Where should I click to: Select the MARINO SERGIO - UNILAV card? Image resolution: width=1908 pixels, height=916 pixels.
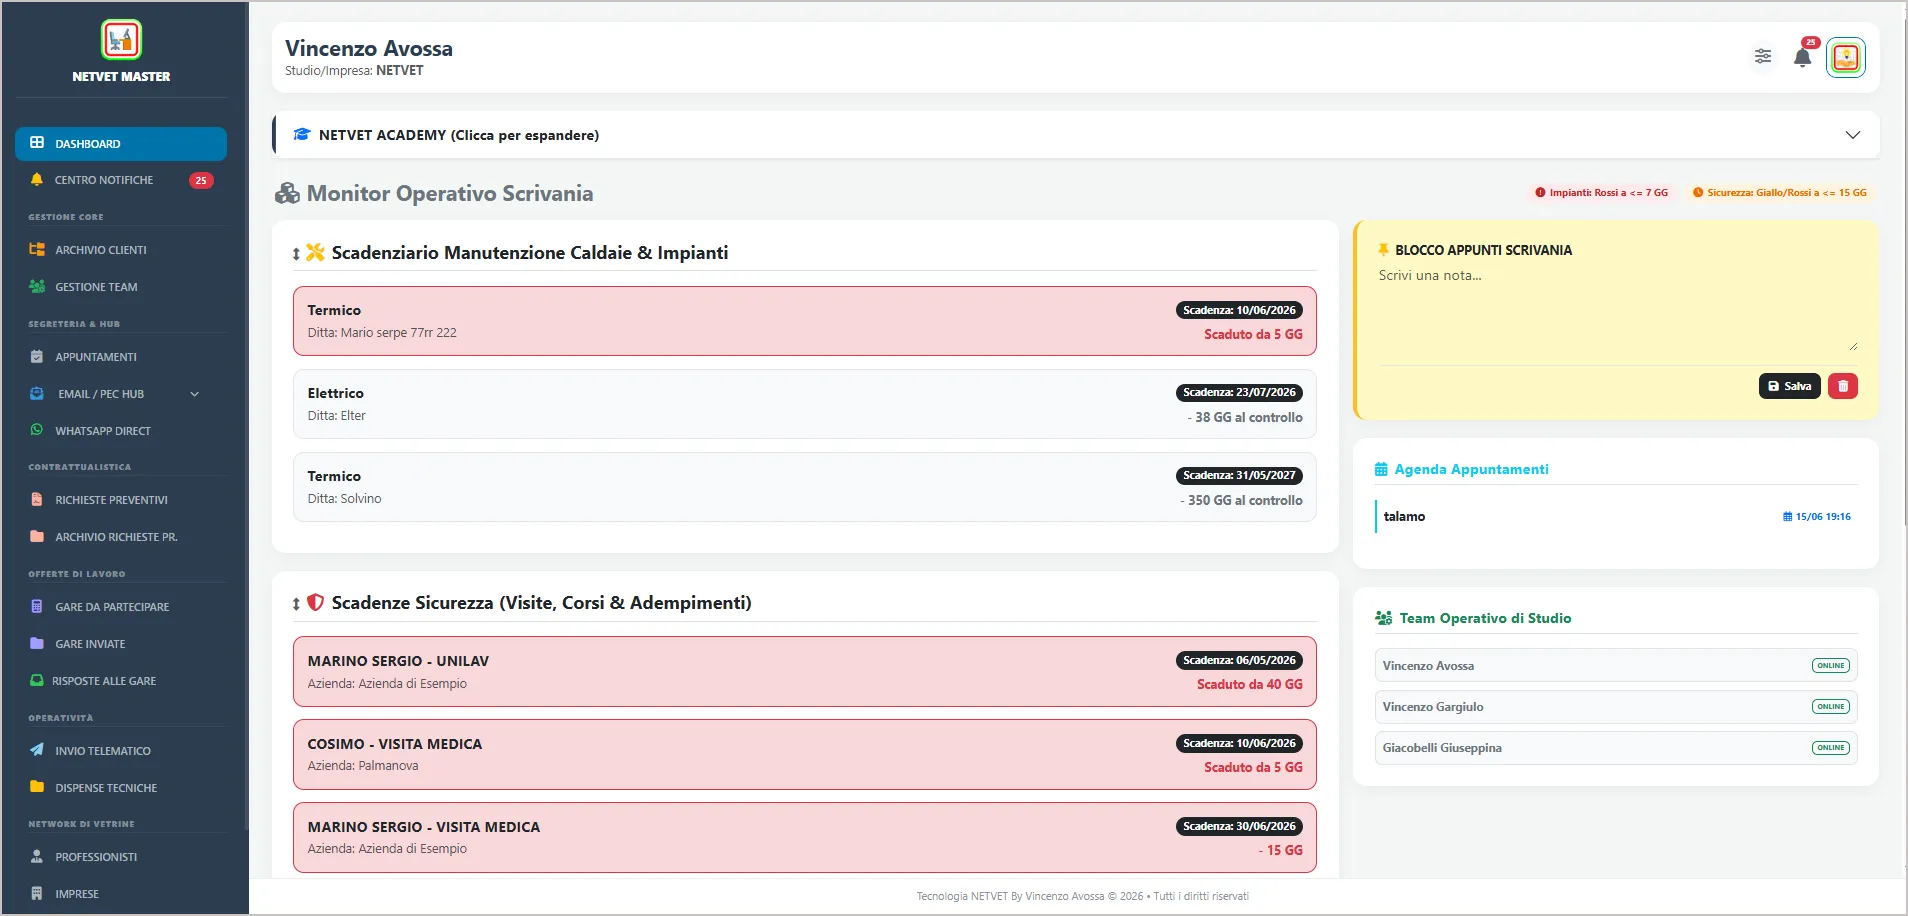(805, 672)
